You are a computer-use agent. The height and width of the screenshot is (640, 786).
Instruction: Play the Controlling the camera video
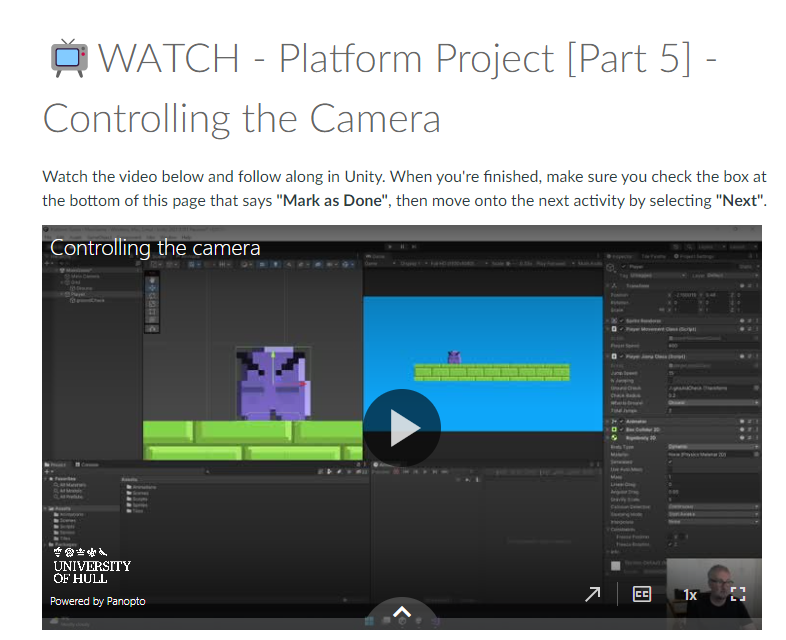tap(401, 428)
